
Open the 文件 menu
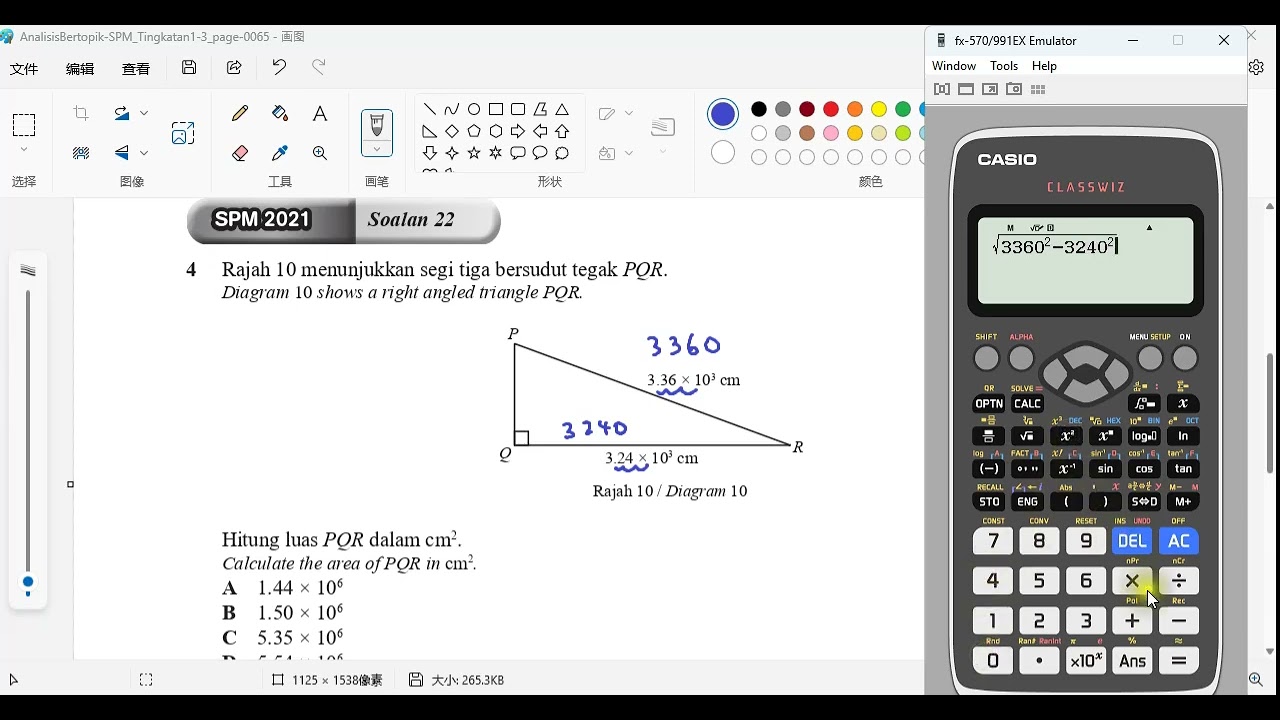click(x=24, y=69)
